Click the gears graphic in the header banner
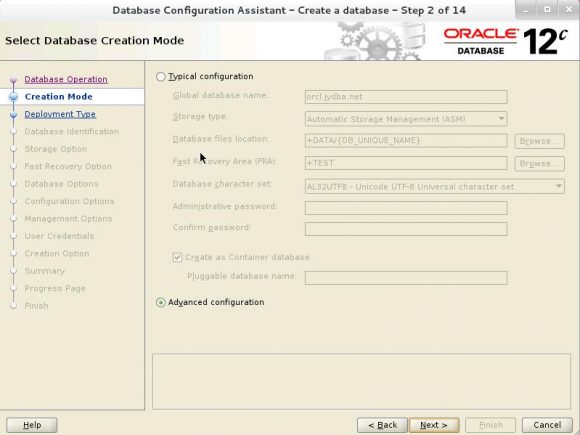The image size is (580, 435). coord(374,41)
